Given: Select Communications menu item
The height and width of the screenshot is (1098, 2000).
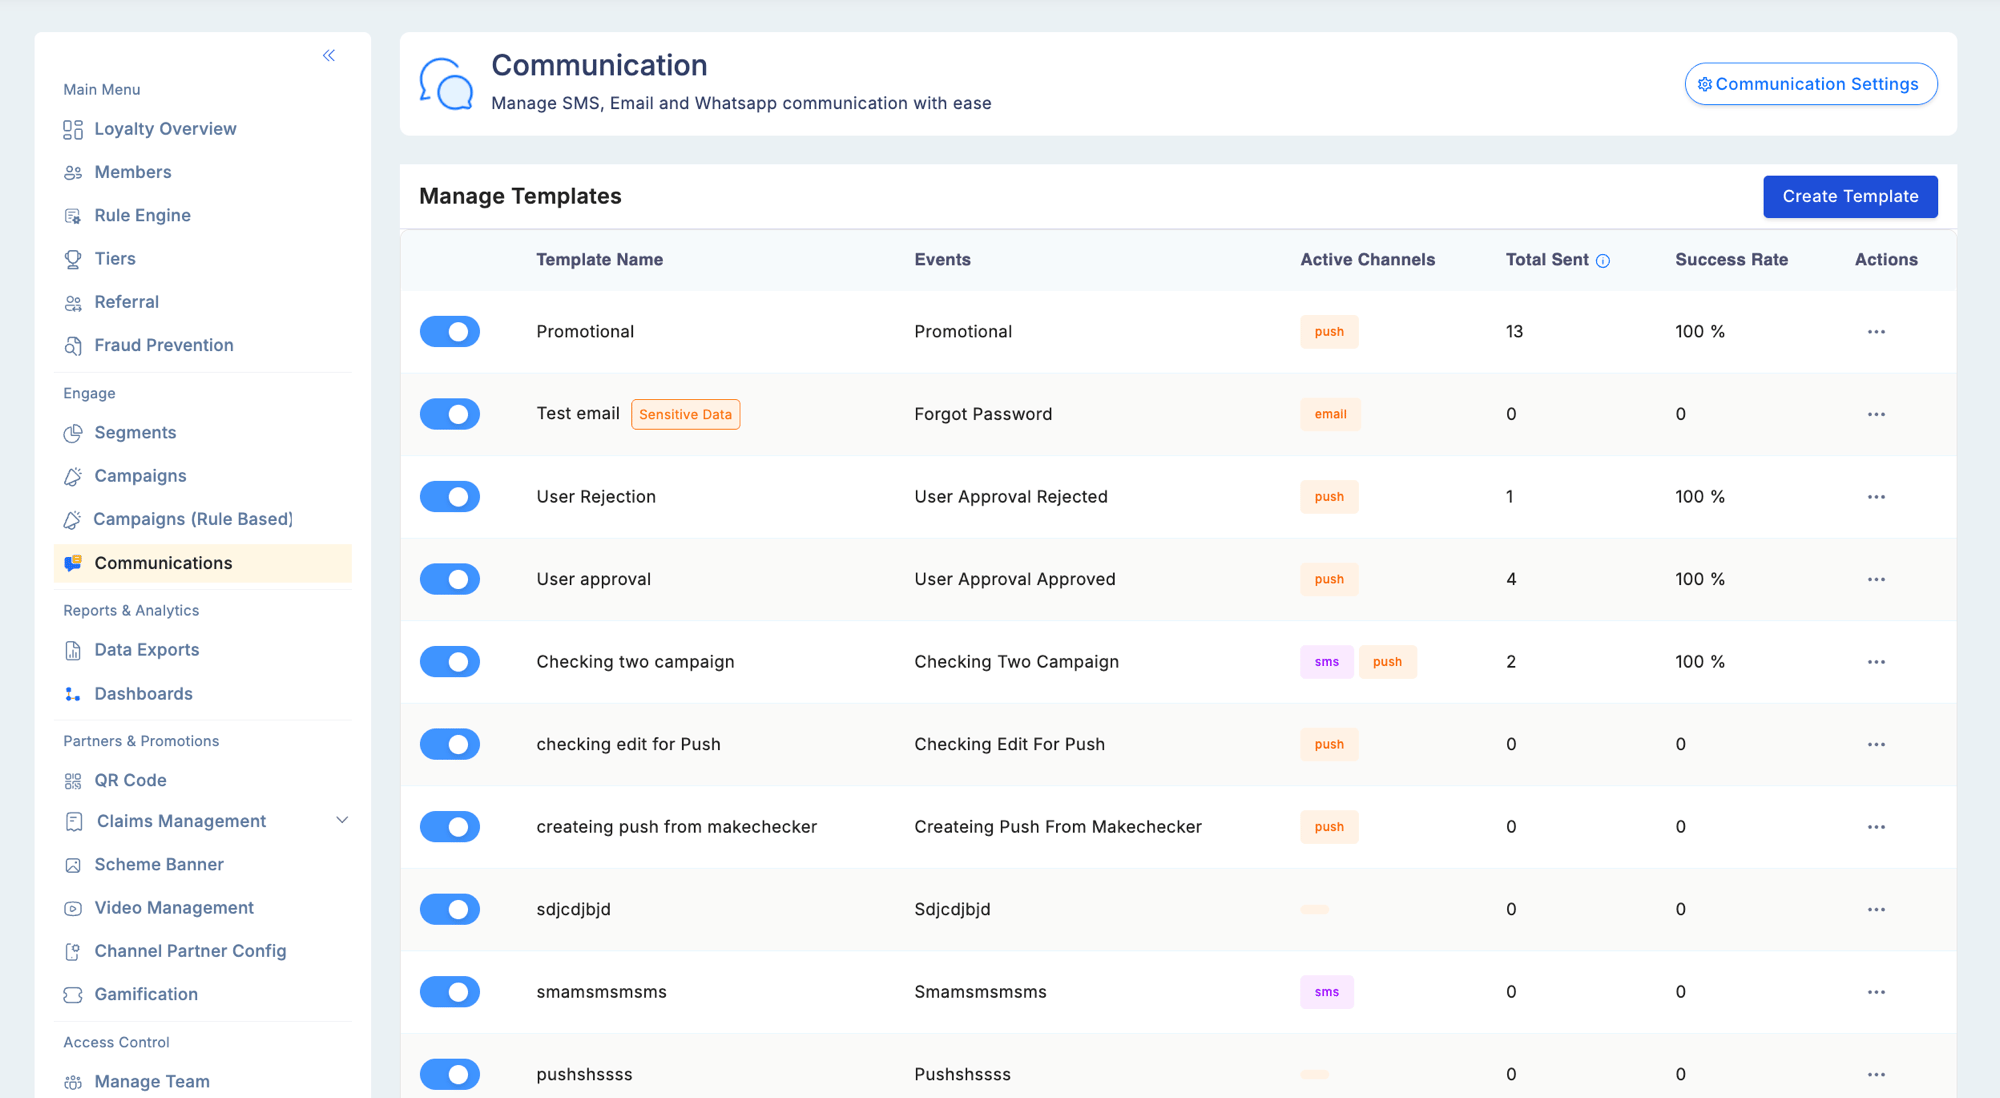Looking at the screenshot, I should click(x=203, y=563).
